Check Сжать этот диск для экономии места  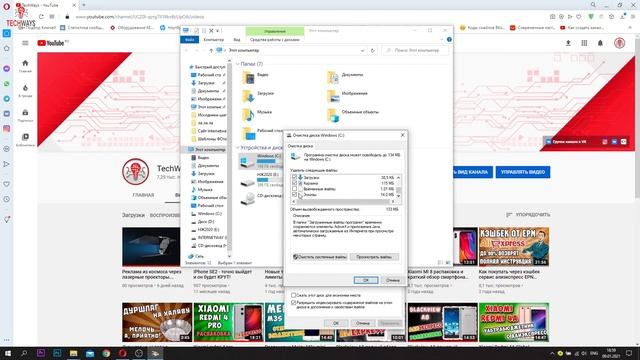coord(293,295)
